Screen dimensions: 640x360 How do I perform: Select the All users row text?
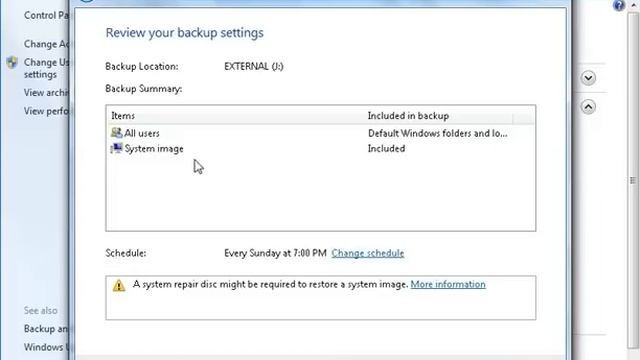(142, 133)
